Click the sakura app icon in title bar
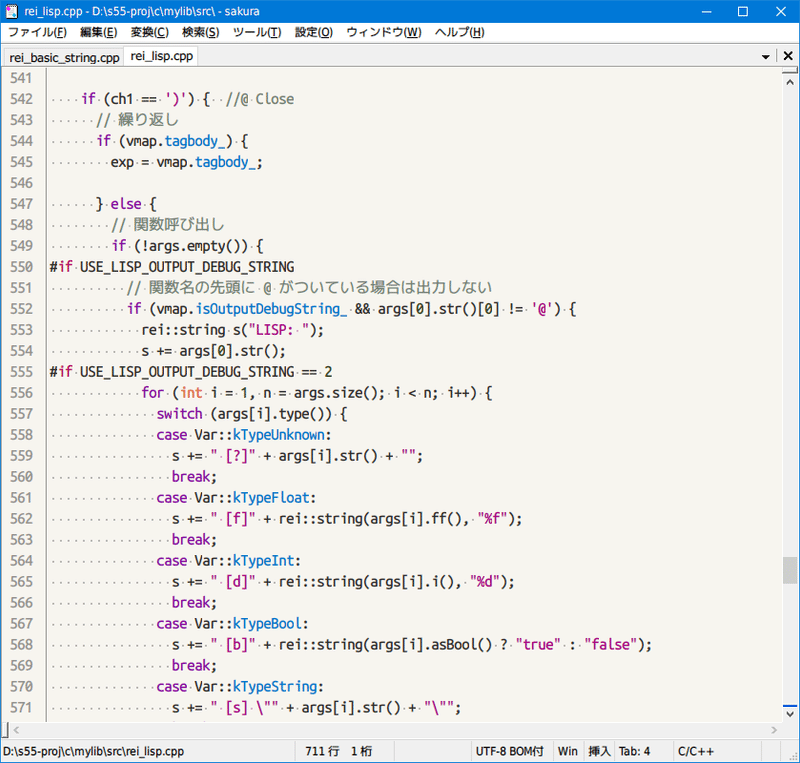800x763 pixels. 11,11
